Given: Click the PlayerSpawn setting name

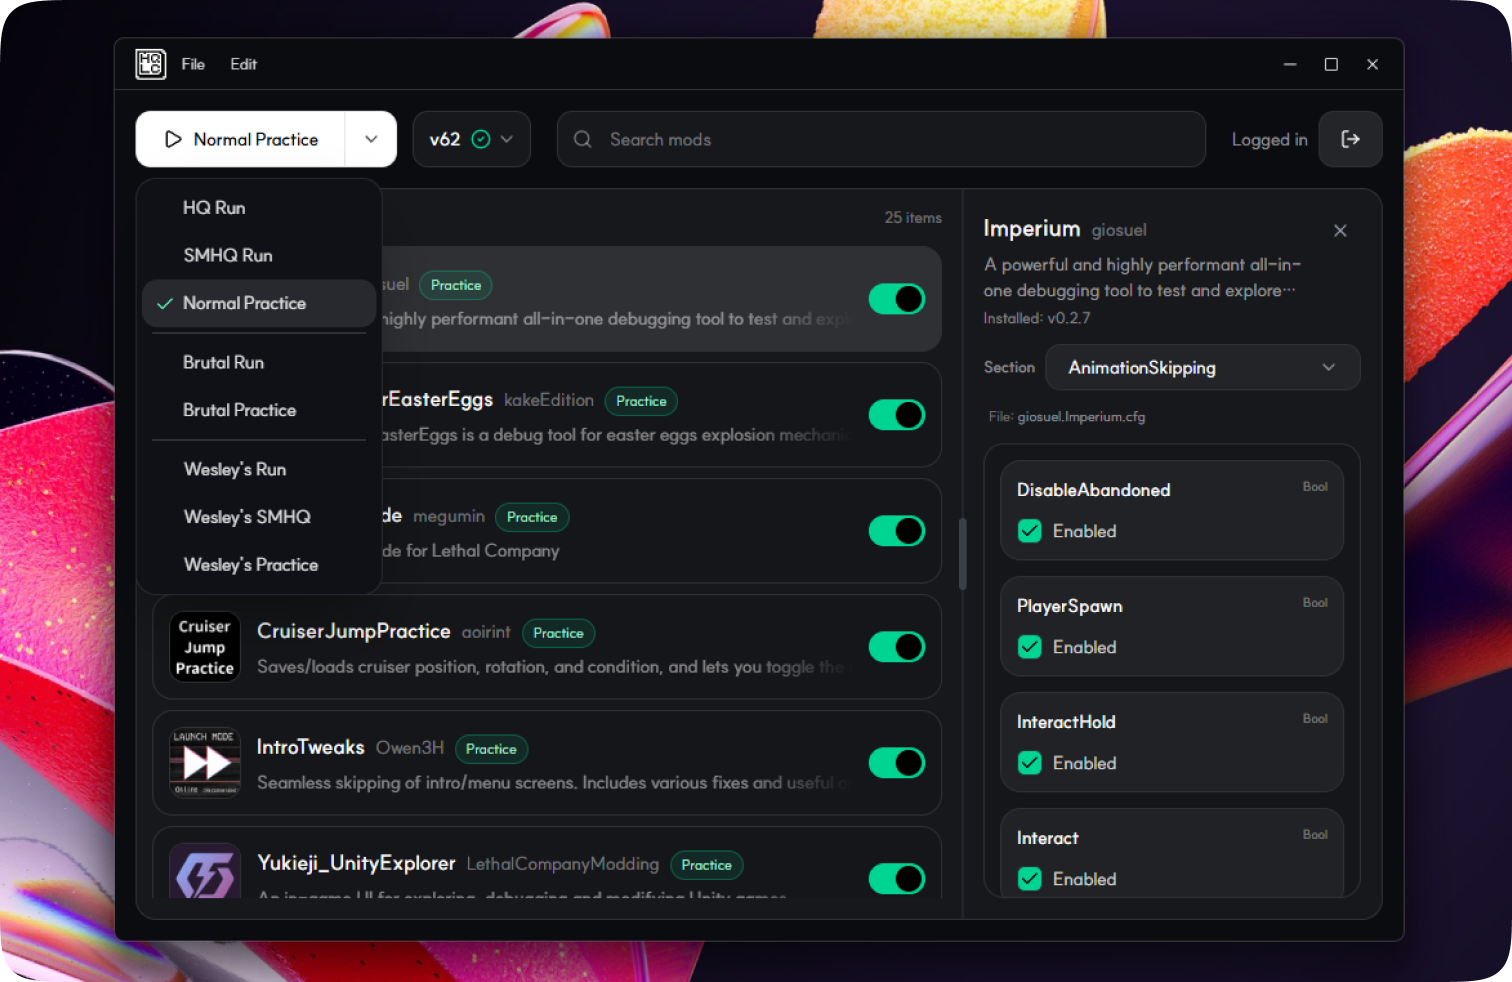Looking at the screenshot, I should pyautogui.click(x=1070, y=606).
